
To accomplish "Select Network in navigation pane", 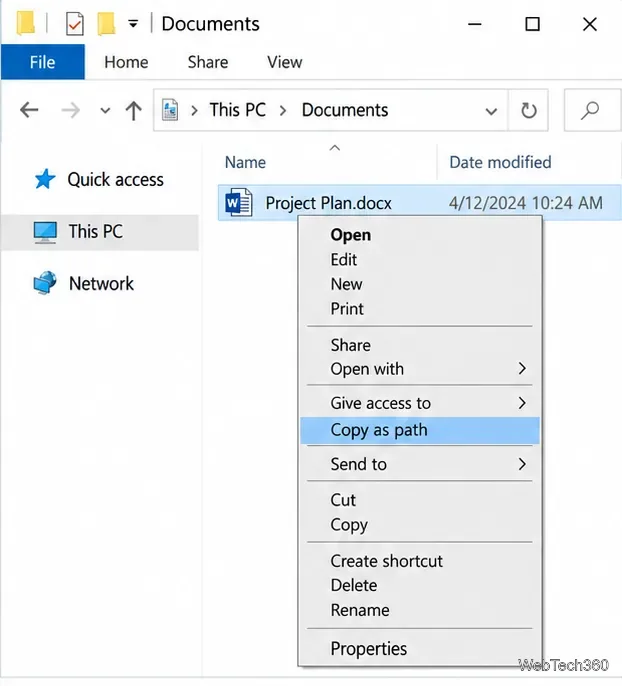I will tap(101, 284).
